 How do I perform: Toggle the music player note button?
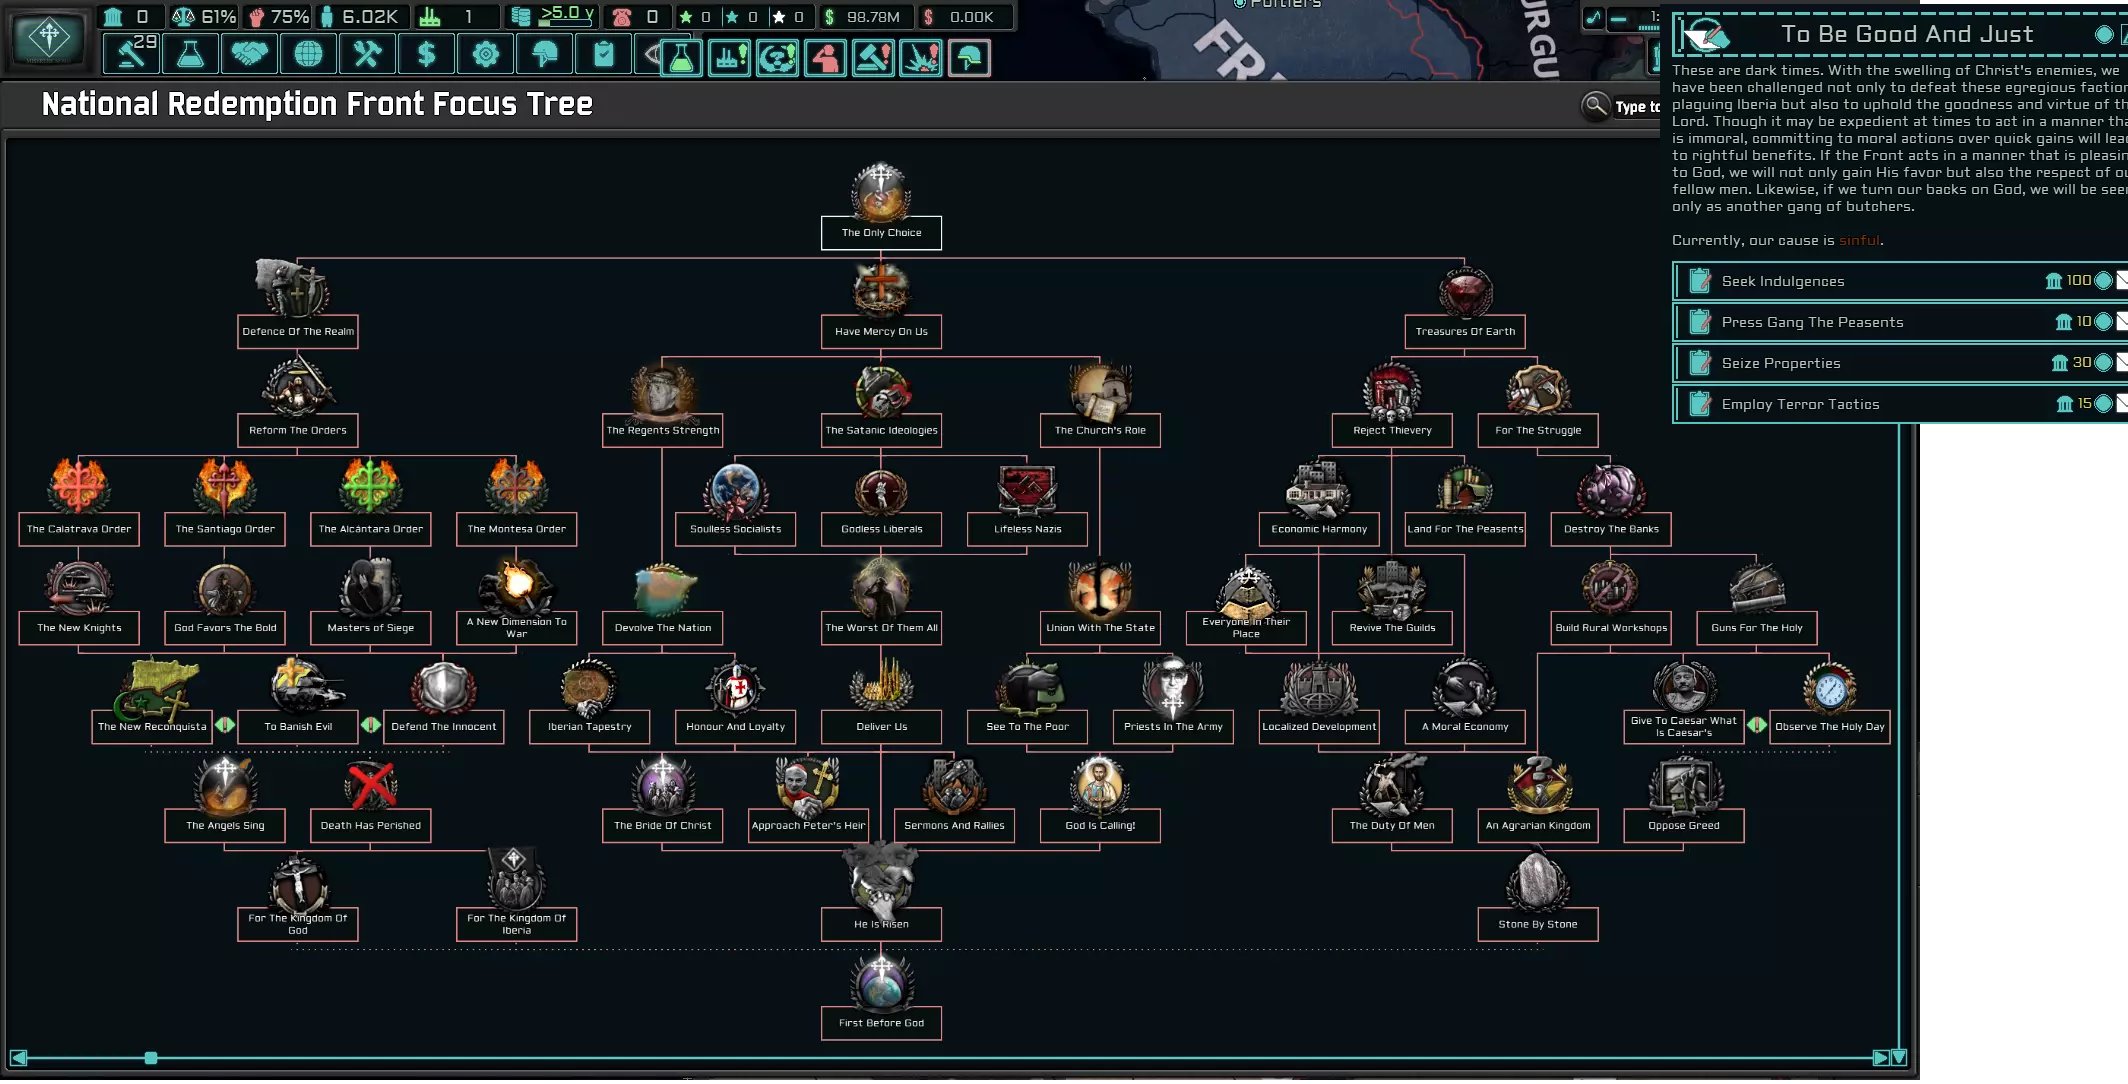pyautogui.click(x=1593, y=17)
